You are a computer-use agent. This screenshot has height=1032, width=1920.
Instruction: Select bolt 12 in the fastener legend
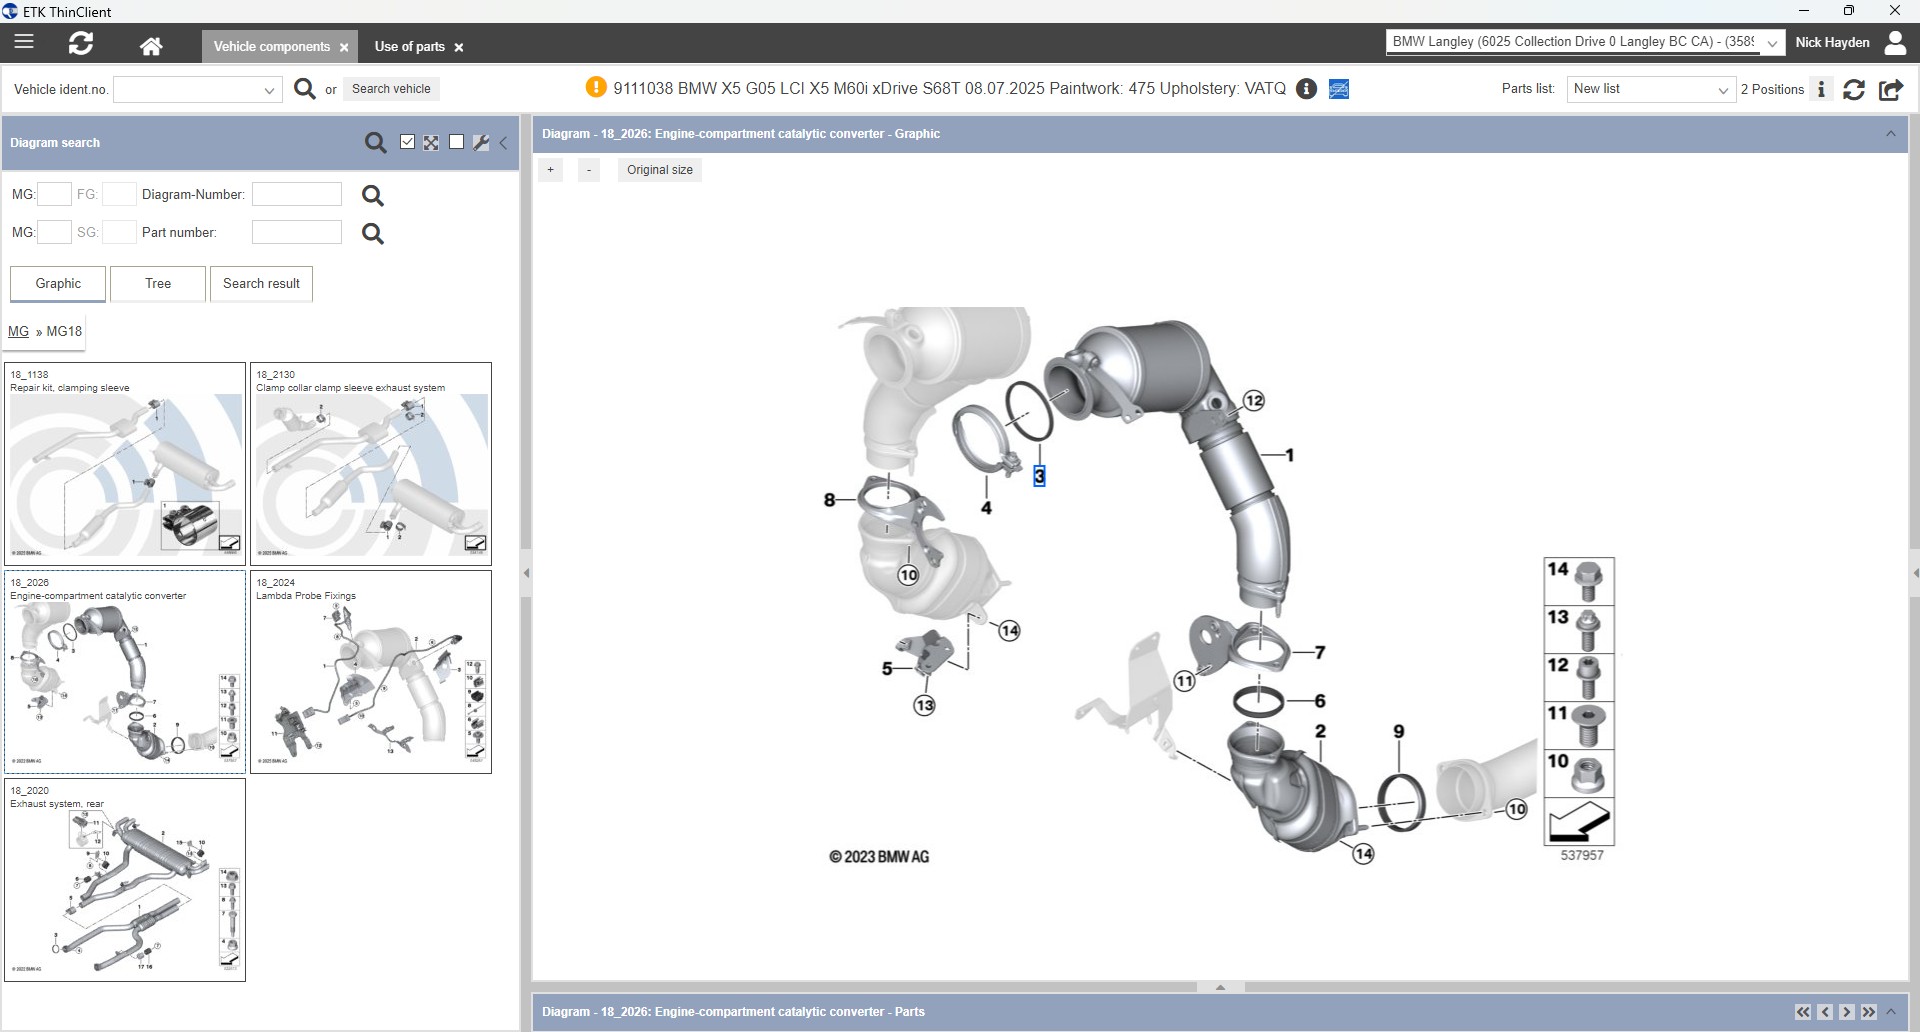point(1579,677)
